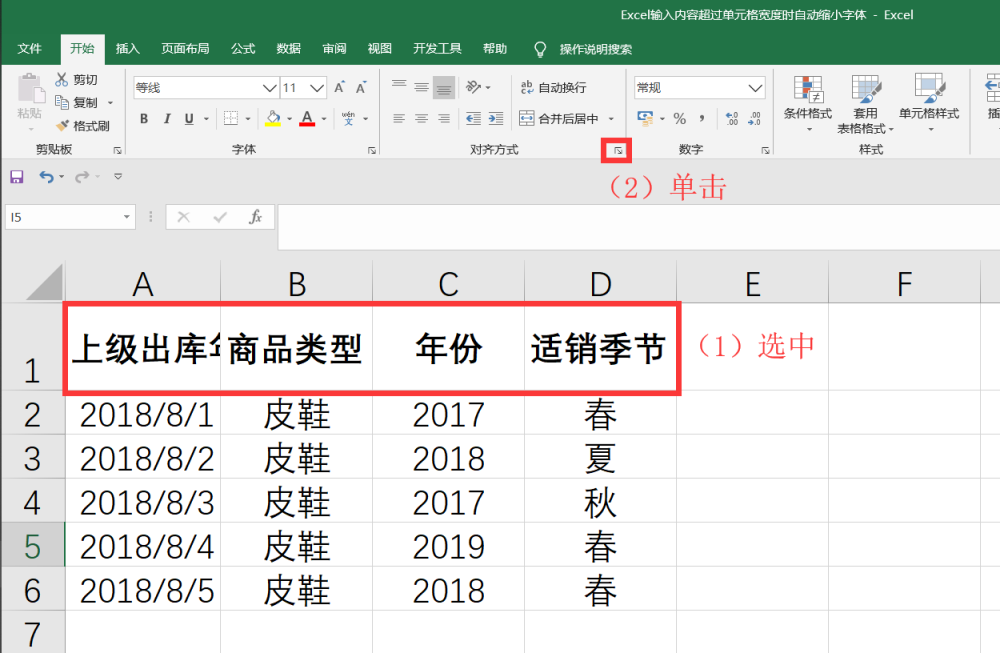This screenshot has width=1000, height=653.
Task: Toggle bottom vertical alignment
Action: coord(444,87)
